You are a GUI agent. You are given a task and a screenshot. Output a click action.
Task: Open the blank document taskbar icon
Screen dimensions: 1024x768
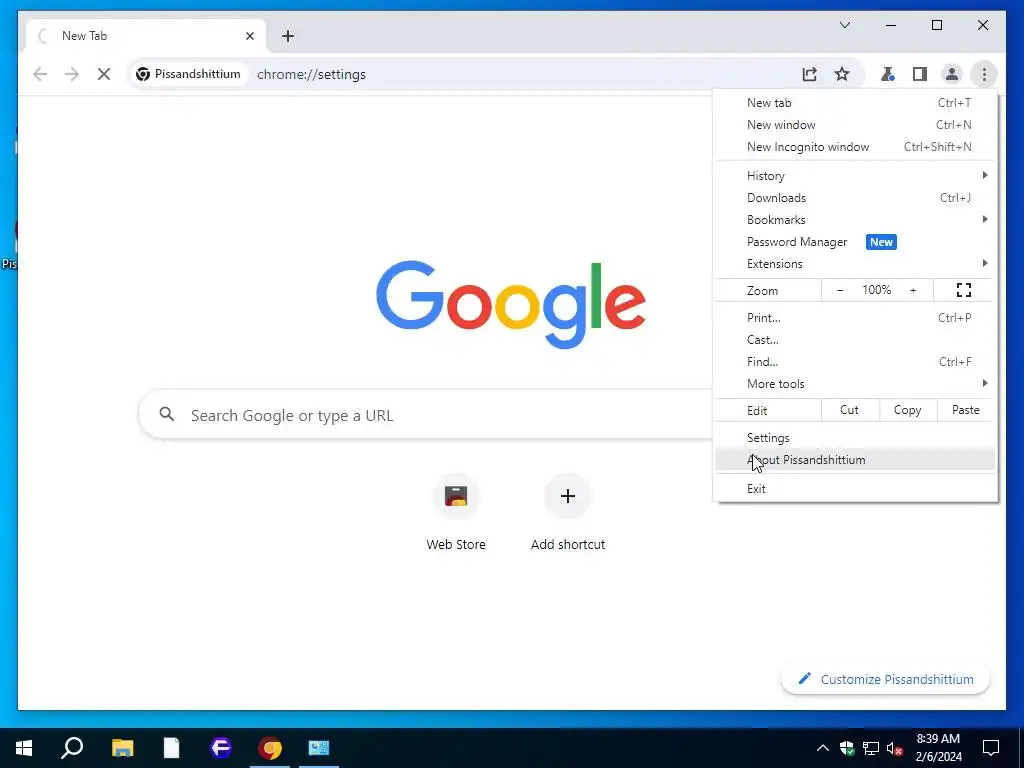171,748
